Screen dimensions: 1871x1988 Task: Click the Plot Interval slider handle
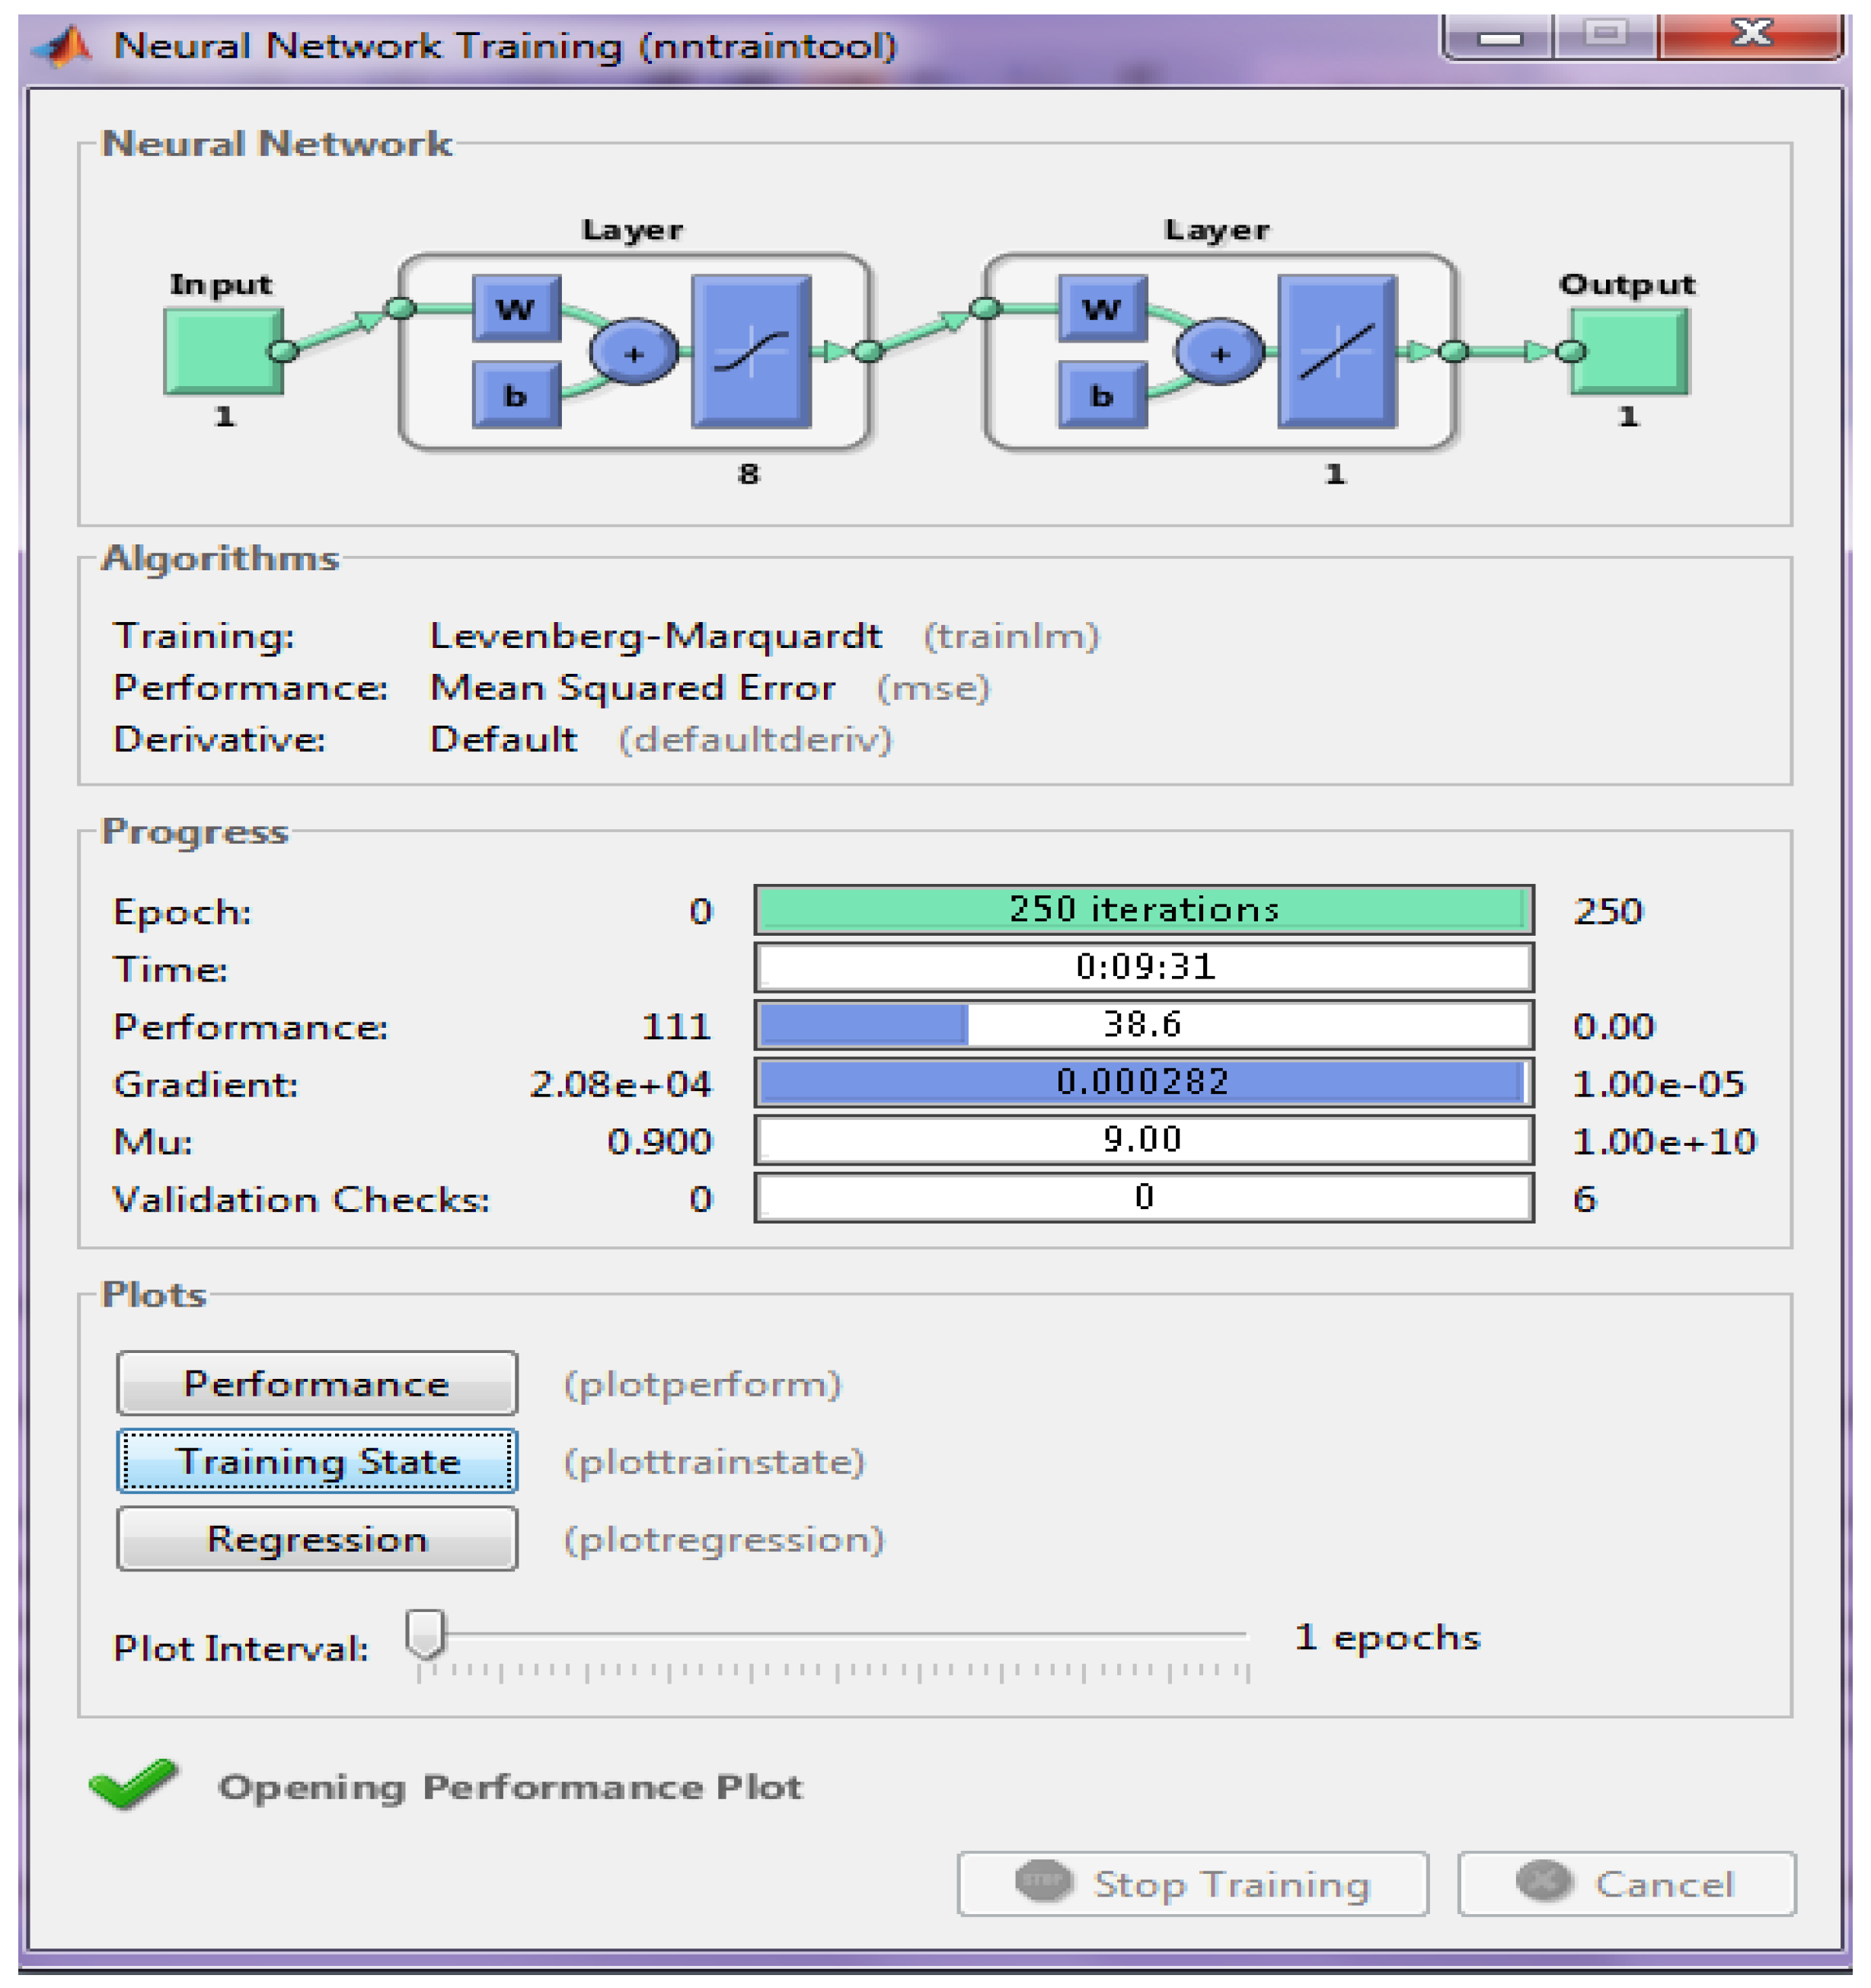click(426, 1634)
